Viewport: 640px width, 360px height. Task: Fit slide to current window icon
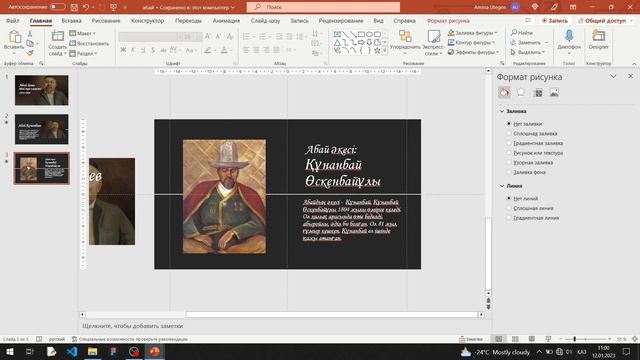click(x=634, y=339)
